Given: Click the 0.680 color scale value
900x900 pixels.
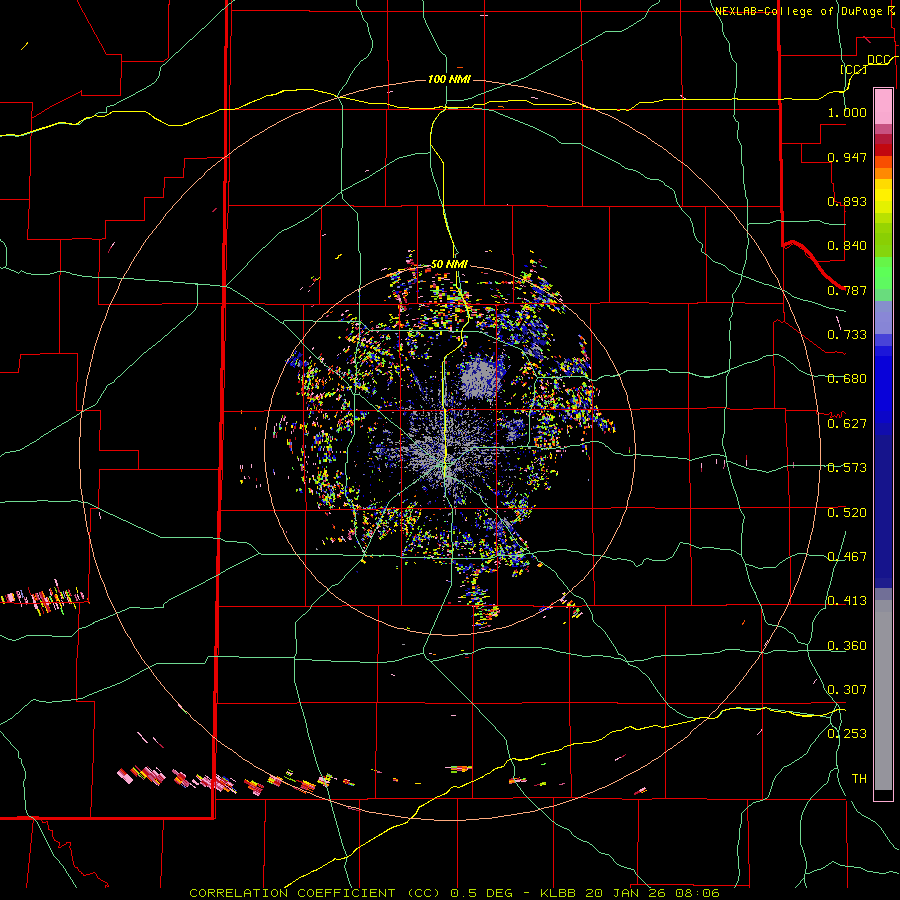Looking at the screenshot, I should 847,379.
